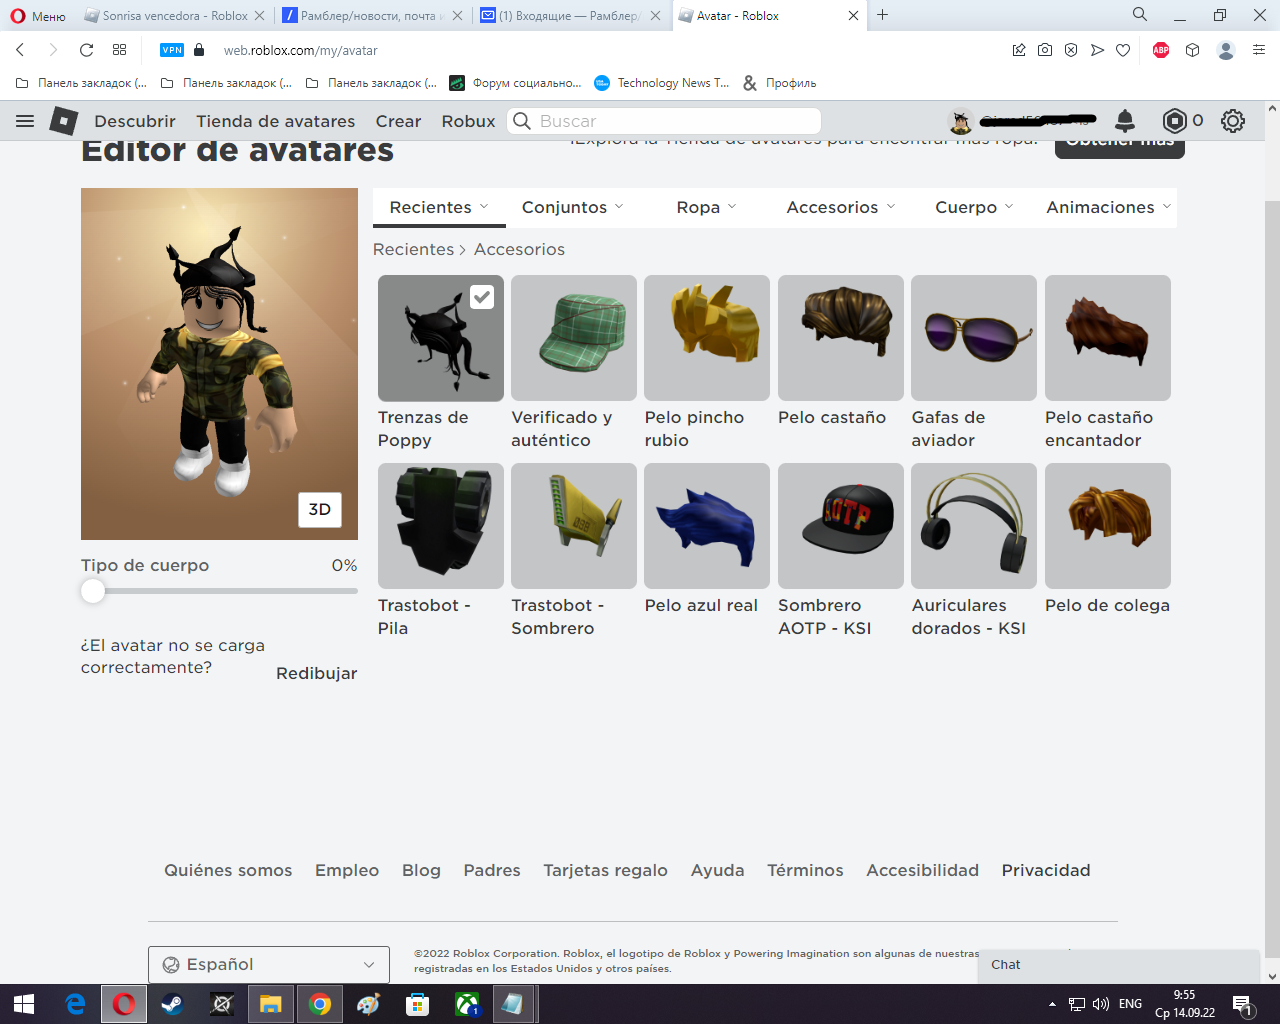
Task: Open the Robux menu item
Action: 469,121
